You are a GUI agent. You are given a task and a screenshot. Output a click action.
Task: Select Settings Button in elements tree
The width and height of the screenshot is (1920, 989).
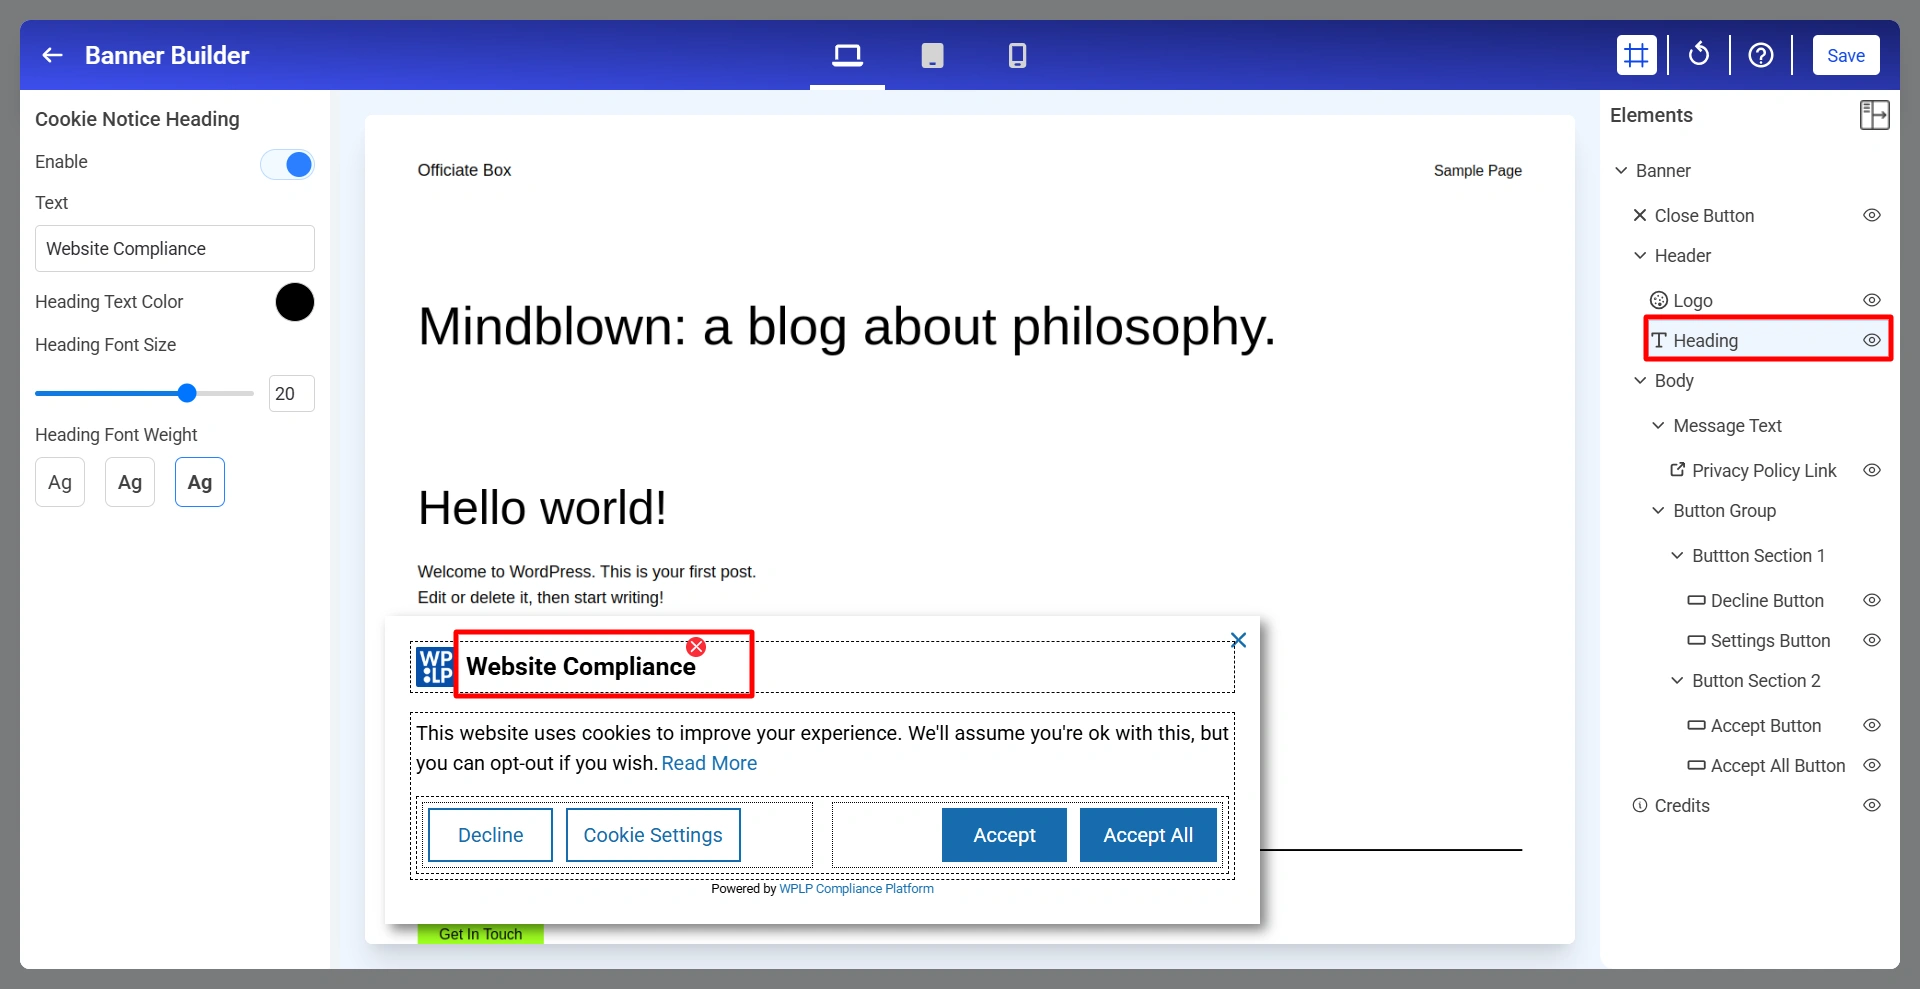pyautogui.click(x=1769, y=640)
